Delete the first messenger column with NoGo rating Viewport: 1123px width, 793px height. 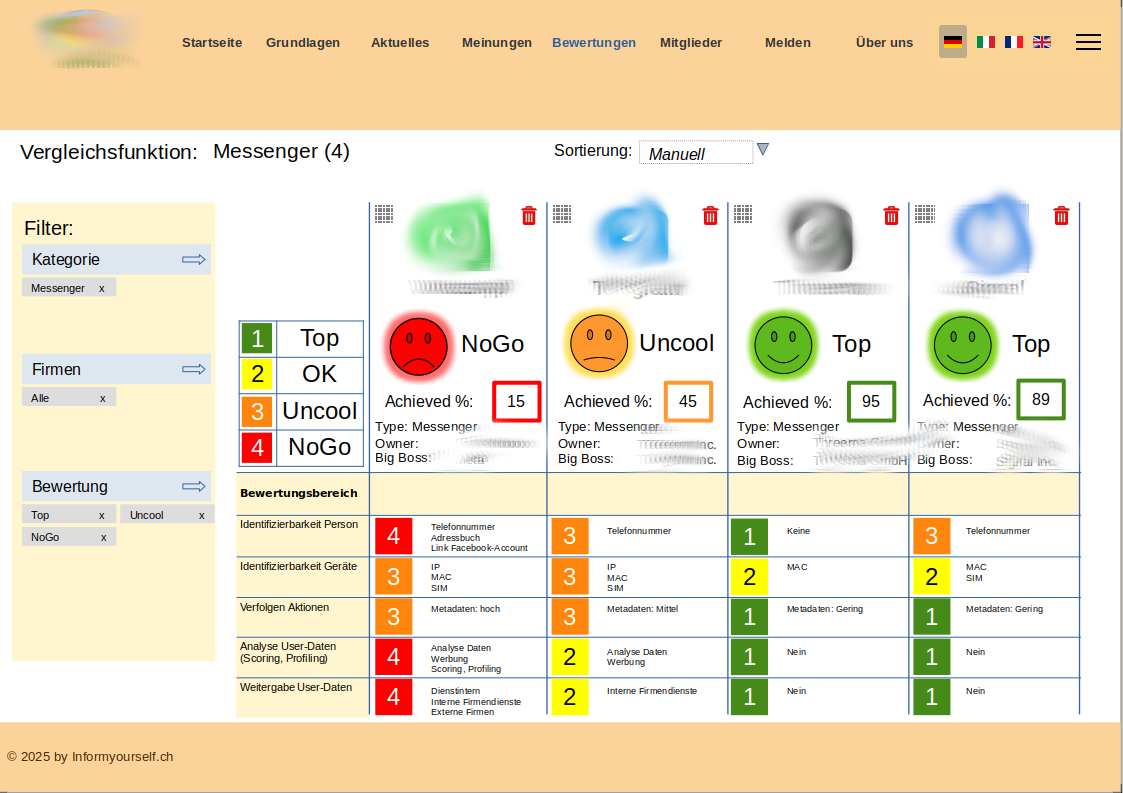coord(529,215)
